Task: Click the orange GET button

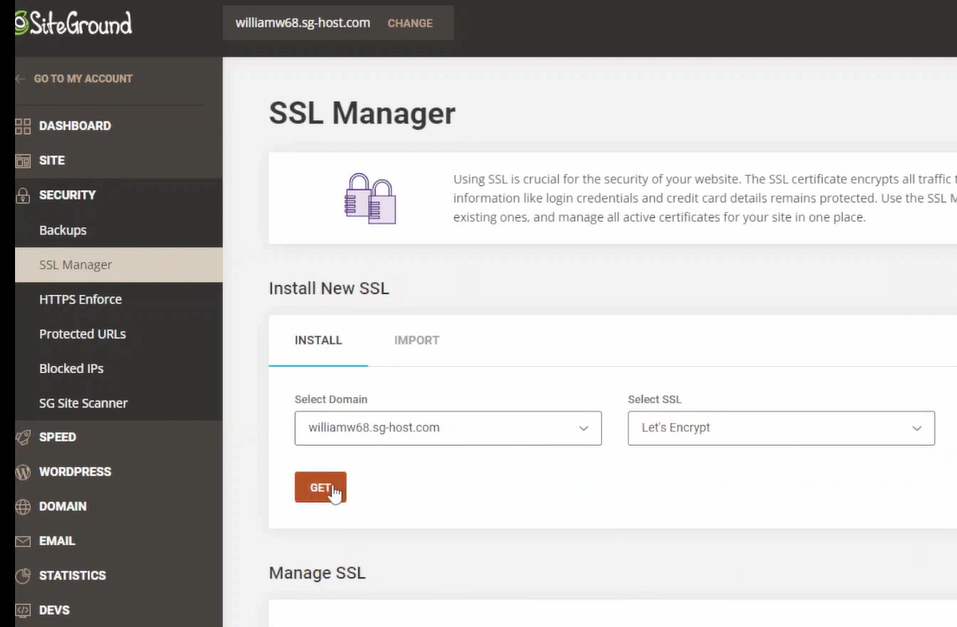Action: point(320,487)
